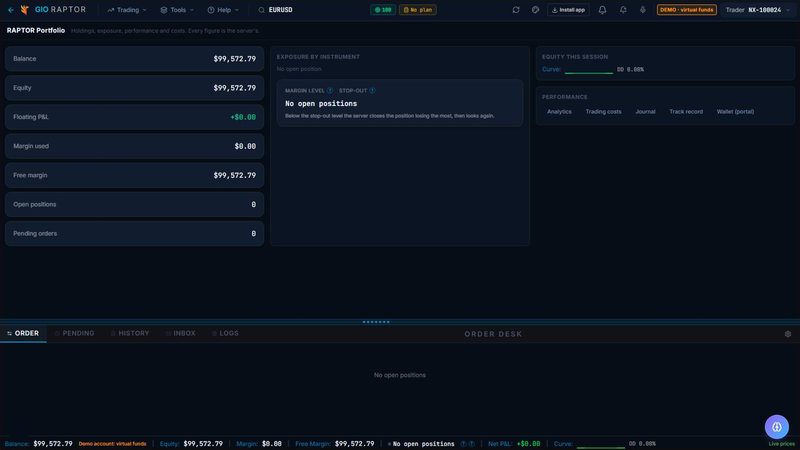Viewport: 800px width, 450px height.
Task: Click the first help icon in status bar
Action: click(463, 444)
